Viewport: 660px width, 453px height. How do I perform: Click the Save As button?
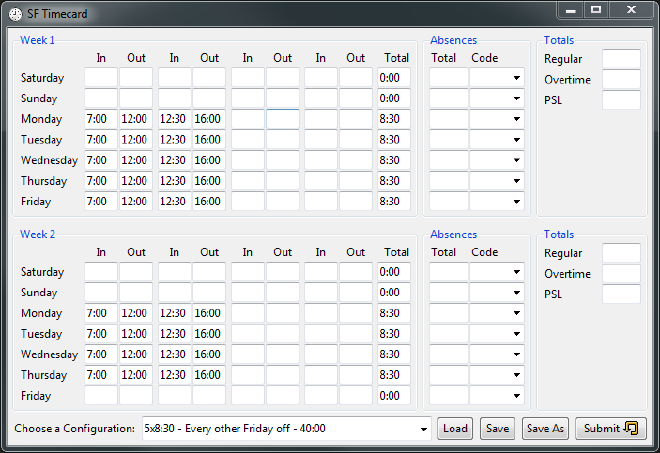(x=545, y=428)
